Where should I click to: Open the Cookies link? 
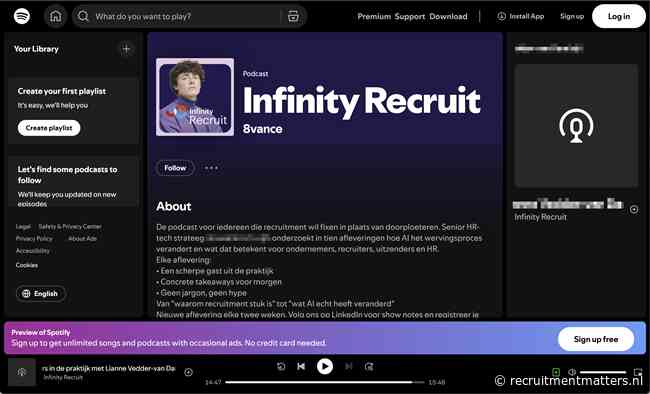[27, 265]
